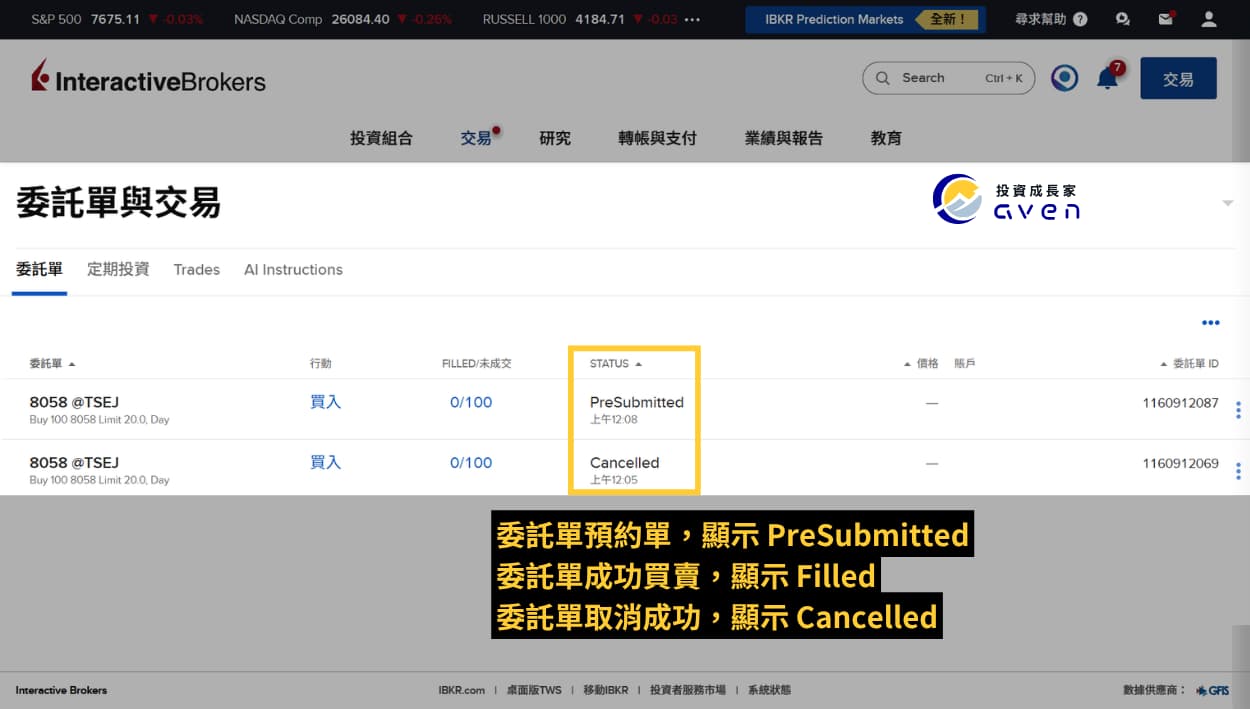The width and height of the screenshot is (1250, 709).
Task: Click the Interactive Brokers logo
Action: [148, 78]
